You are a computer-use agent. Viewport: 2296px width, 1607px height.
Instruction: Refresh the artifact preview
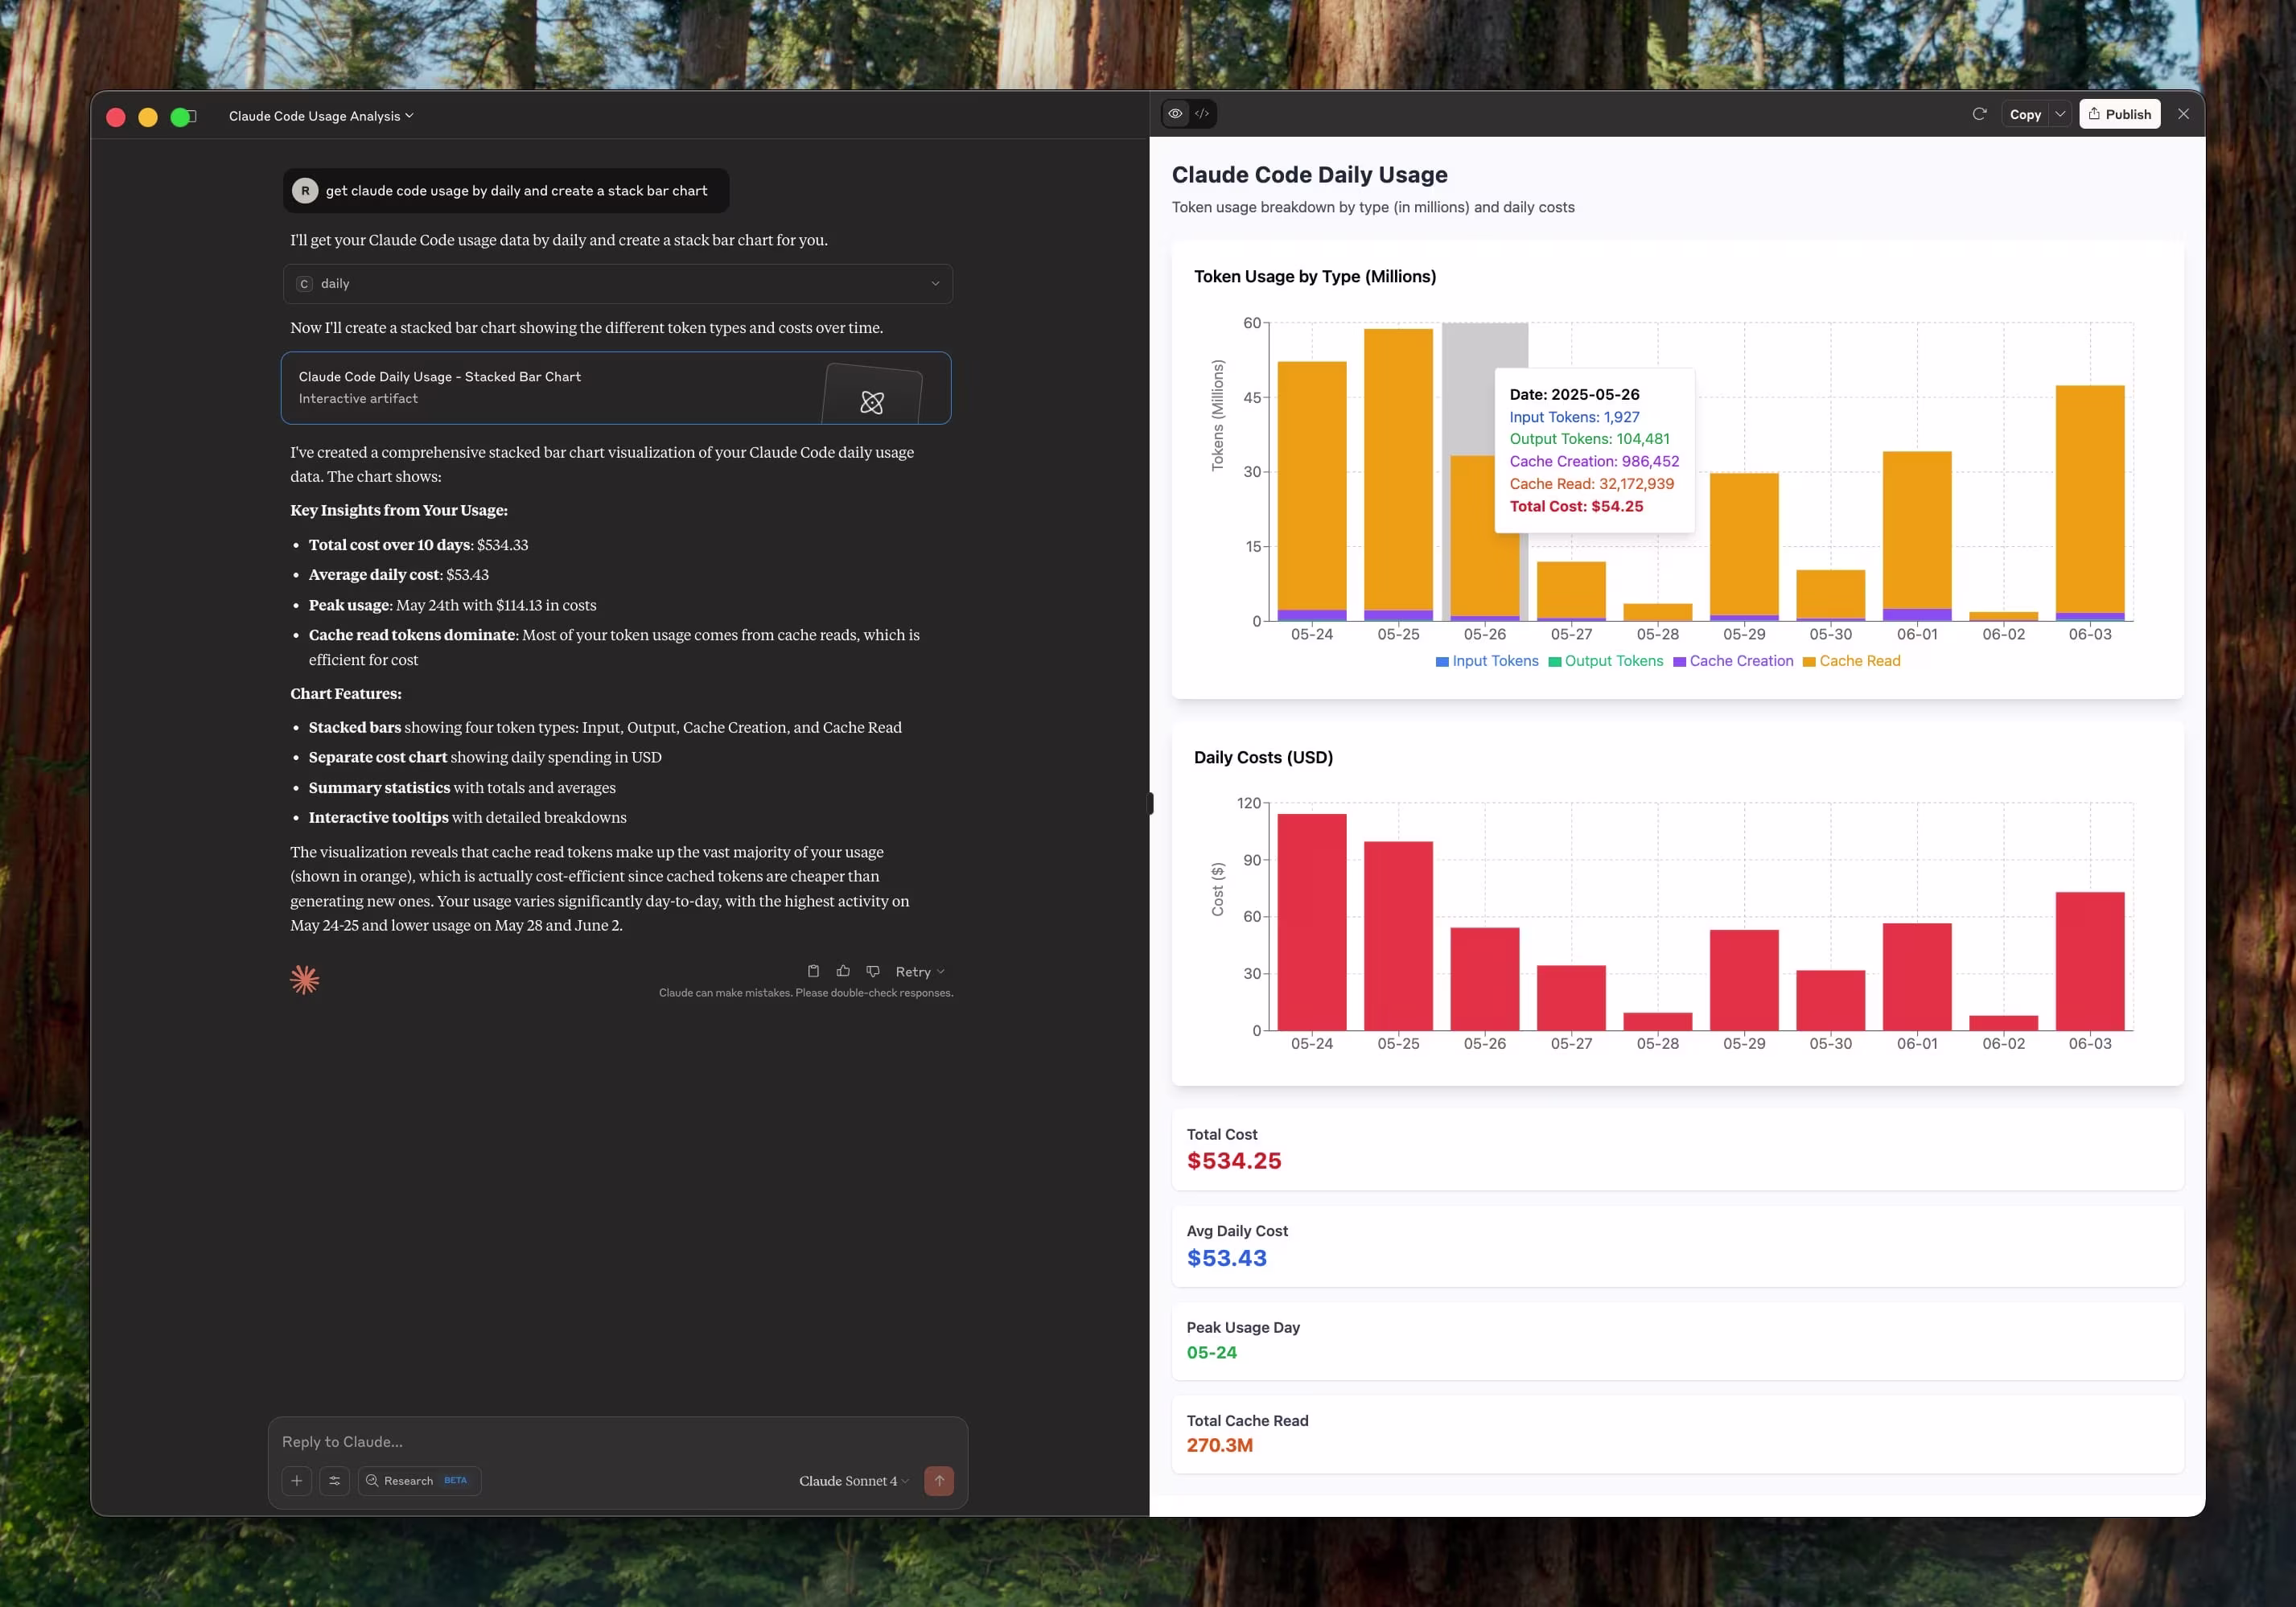1979,114
